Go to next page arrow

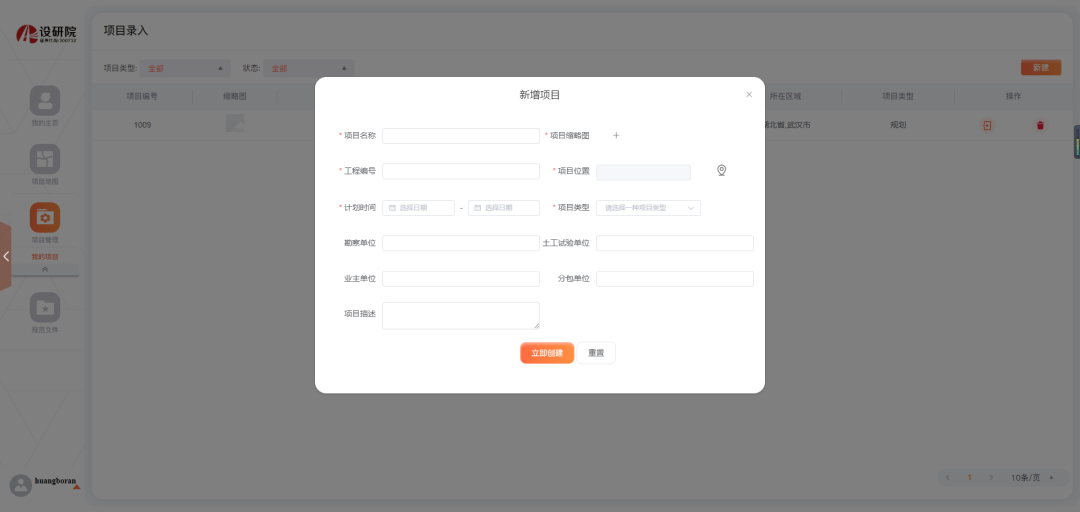(991, 478)
